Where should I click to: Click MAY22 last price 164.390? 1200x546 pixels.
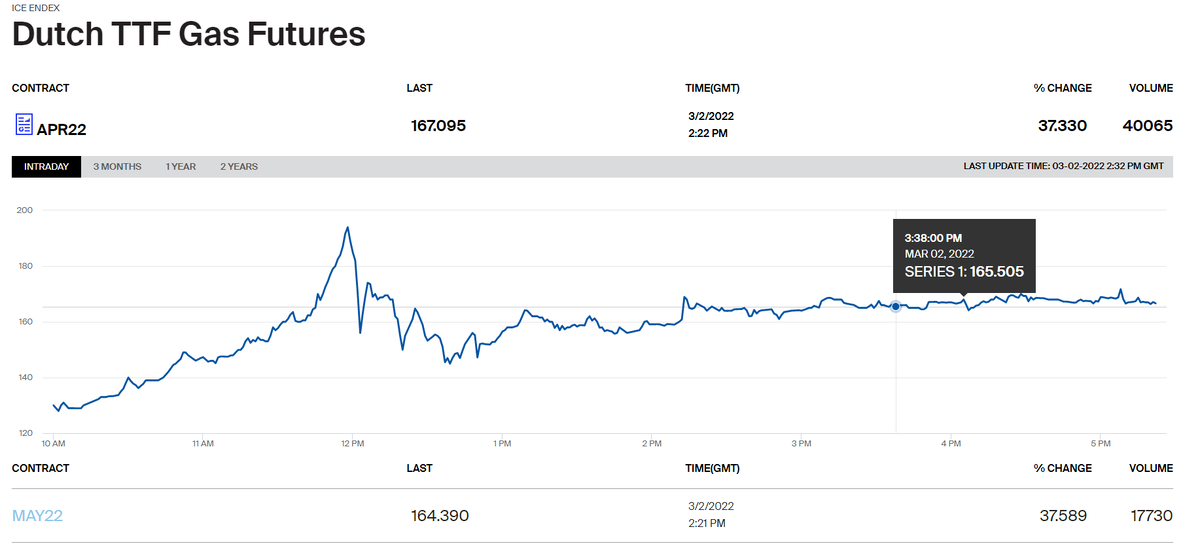tap(440, 516)
